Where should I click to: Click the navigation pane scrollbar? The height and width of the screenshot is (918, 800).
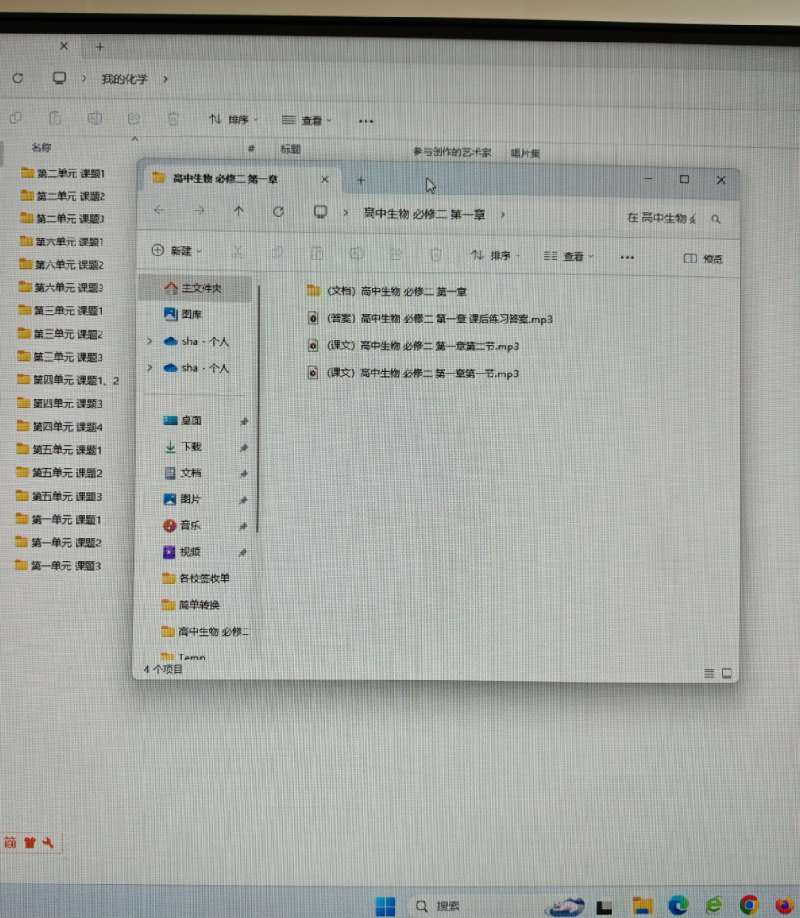coord(258,409)
